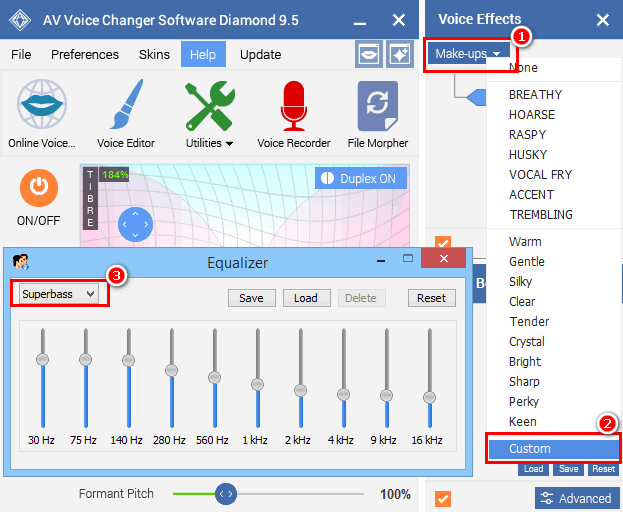Toggle the orange checkbox beside Advanced
The image size is (623, 512).
[443, 499]
